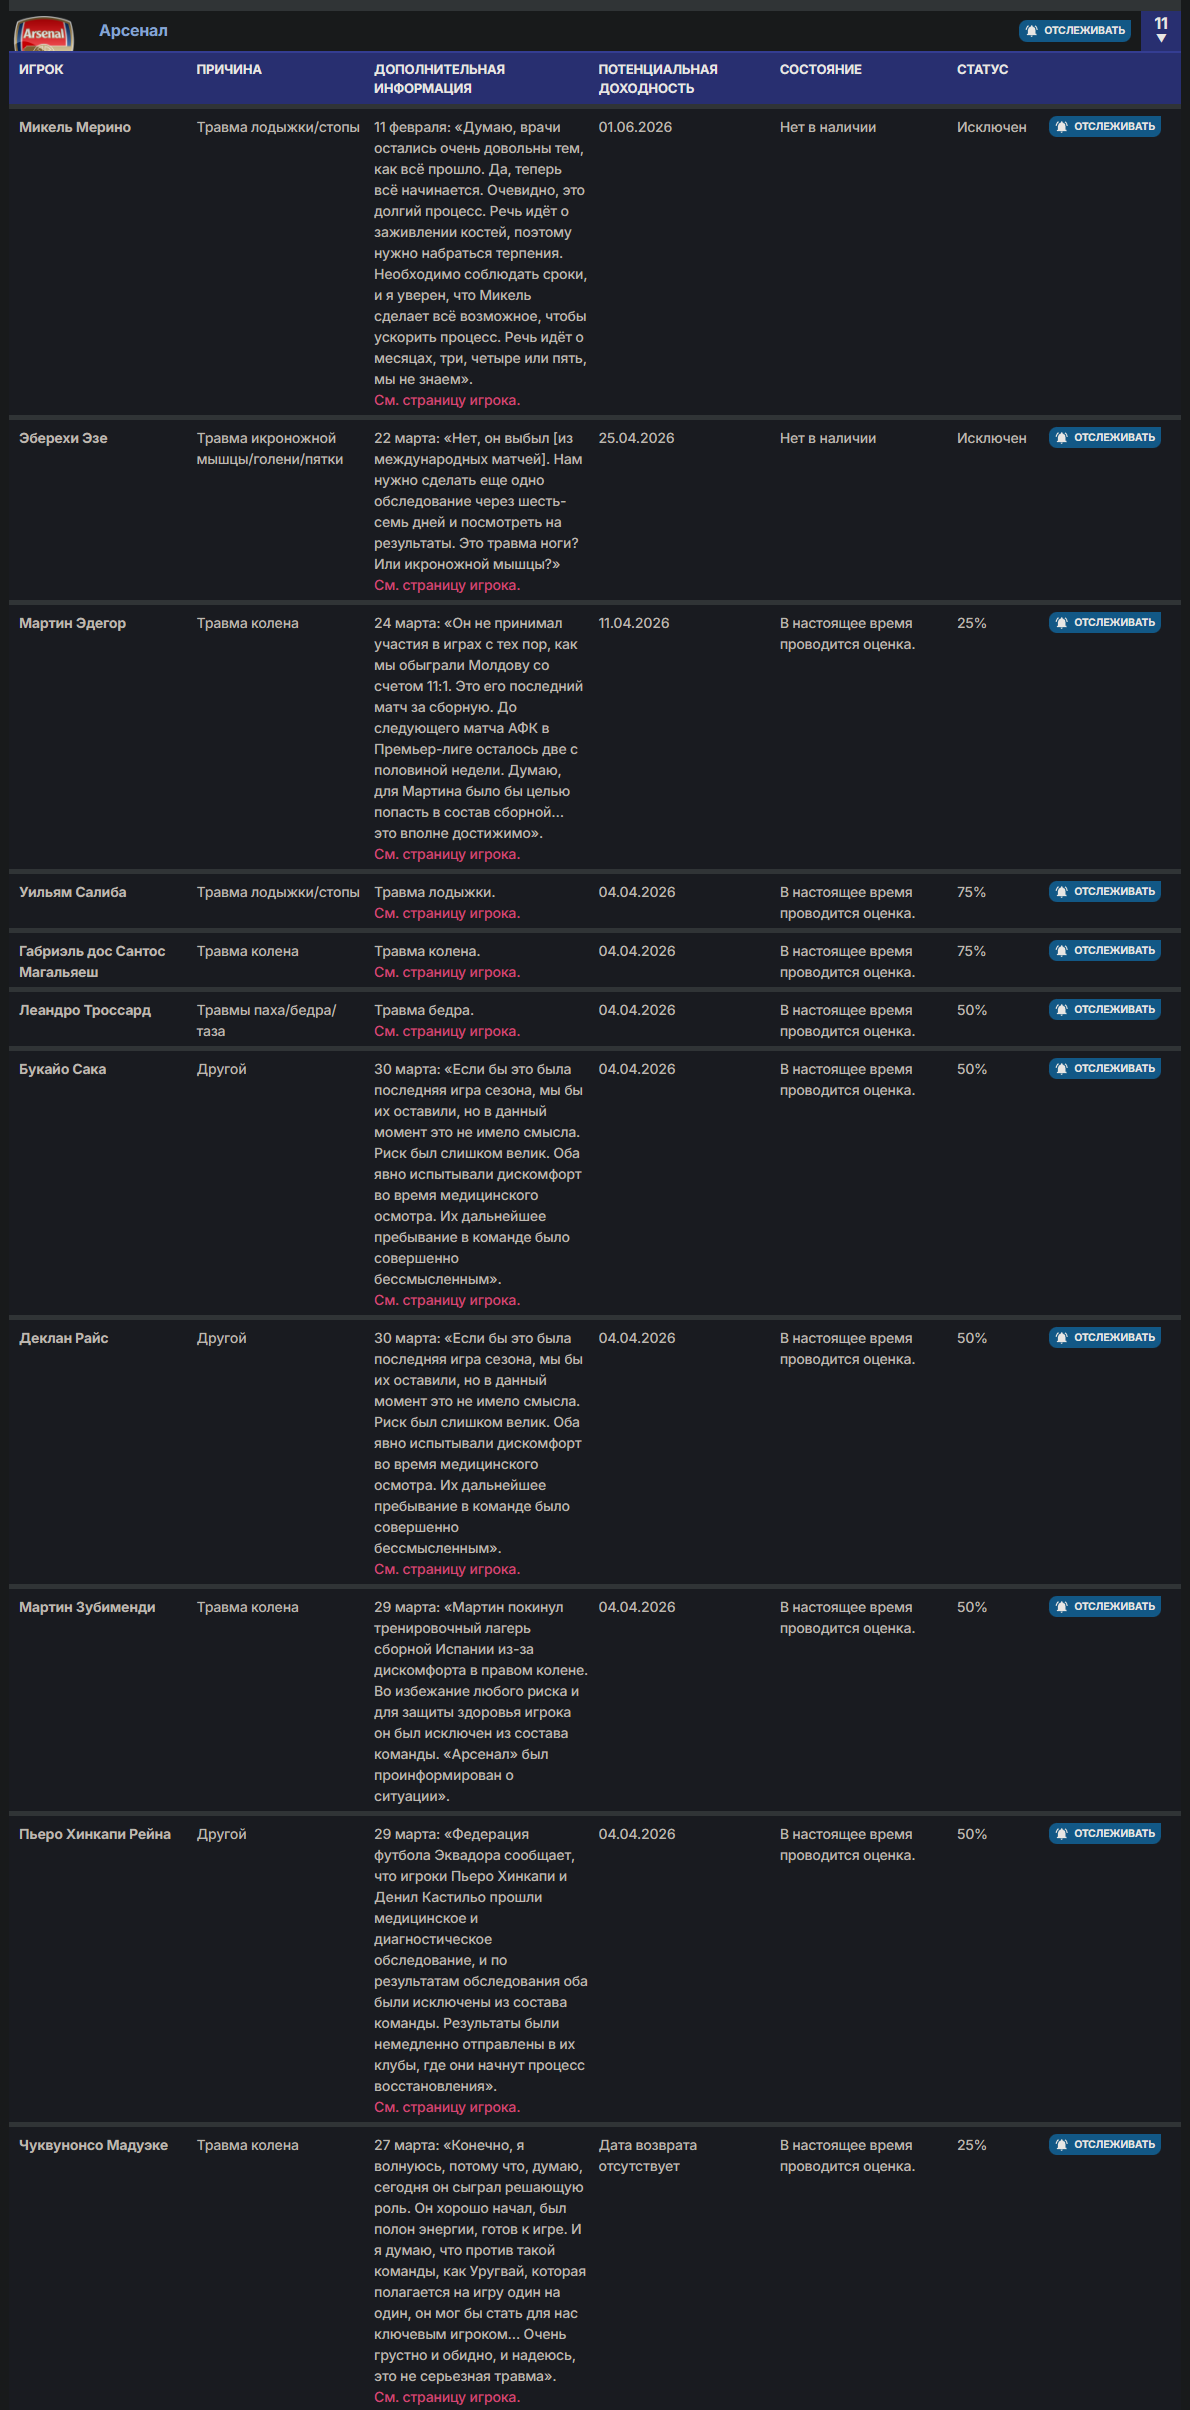This screenshot has height=2410, width=1190.
Task: Open player page link in Деклан Райс row
Action: [x=447, y=1570]
